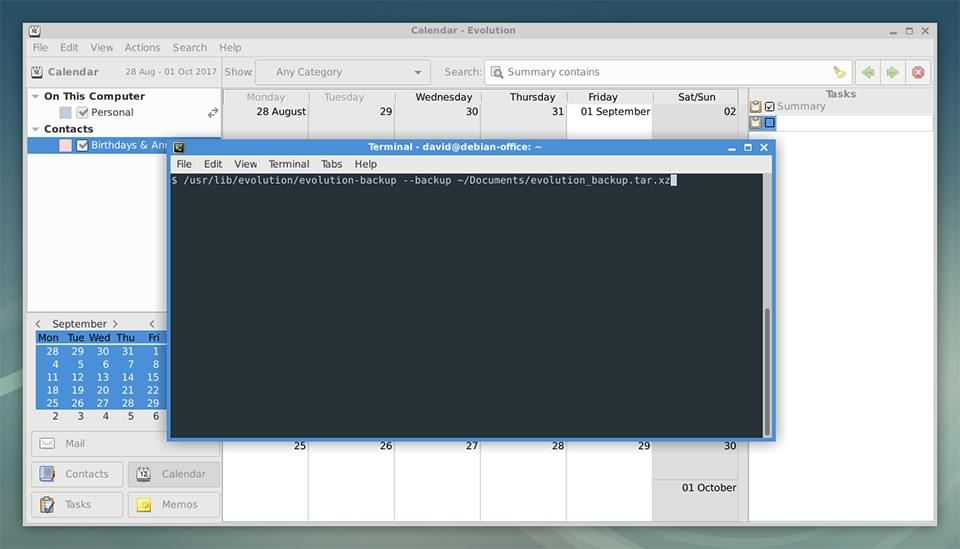Click the clipboard icon in new task row
Screen dimensions: 960x549
click(756, 122)
